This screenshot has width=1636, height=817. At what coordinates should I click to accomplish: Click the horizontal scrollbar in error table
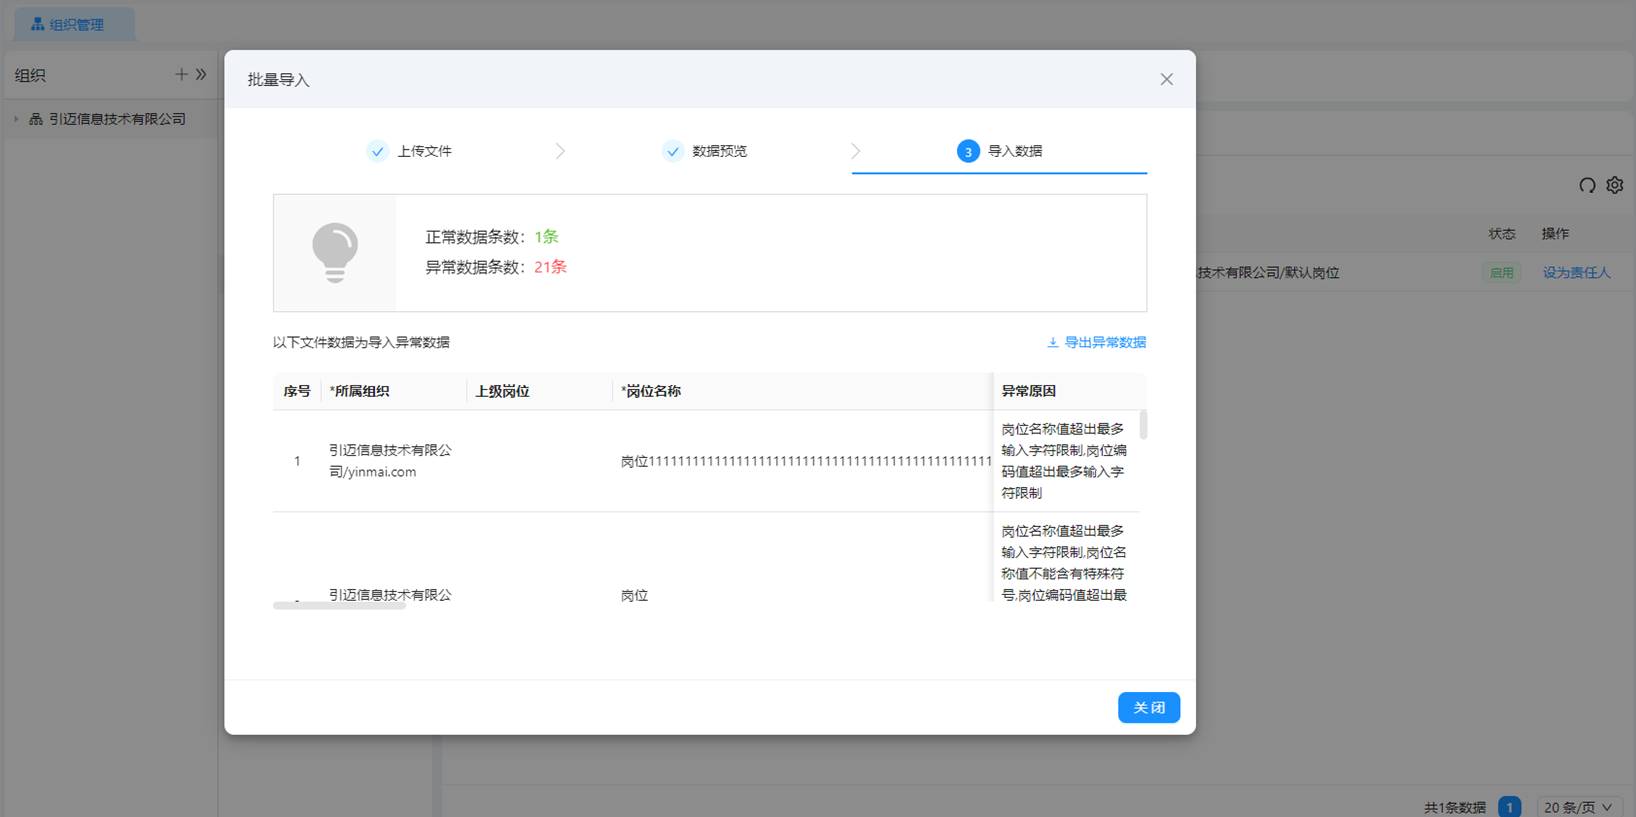(x=339, y=605)
